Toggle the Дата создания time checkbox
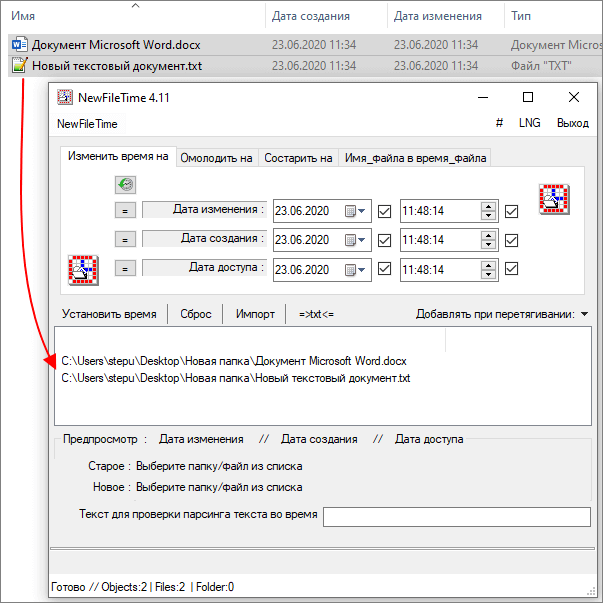Viewport: 603px width, 603px height. (511, 240)
